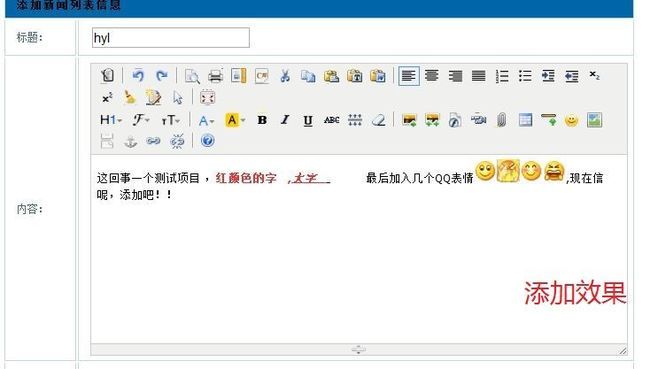Screen dimensions: 650x369
Task: Click the clear HTML broom icon
Action: [x=130, y=98]
